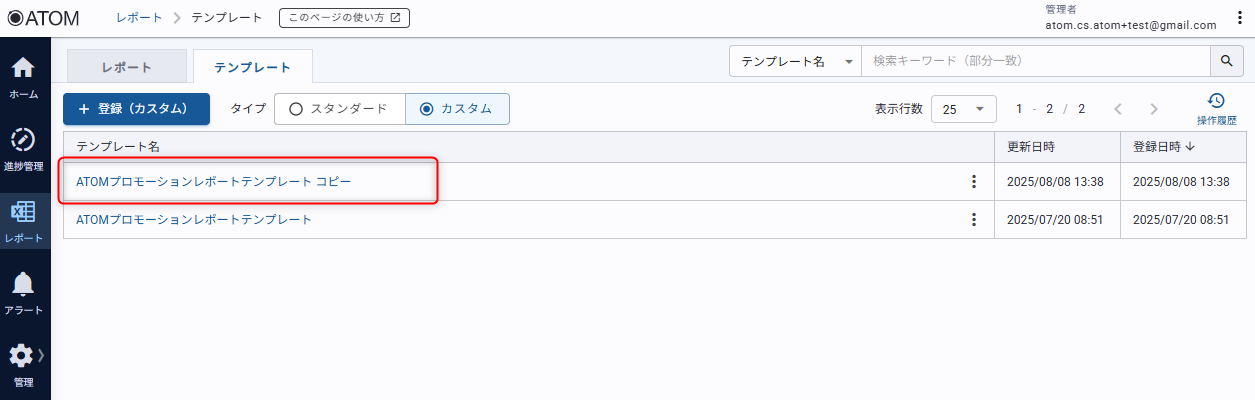Viewport: 1255px width, 400px height.
Task: Click the 登録（カスタム） button
Action: coord(136,109)
